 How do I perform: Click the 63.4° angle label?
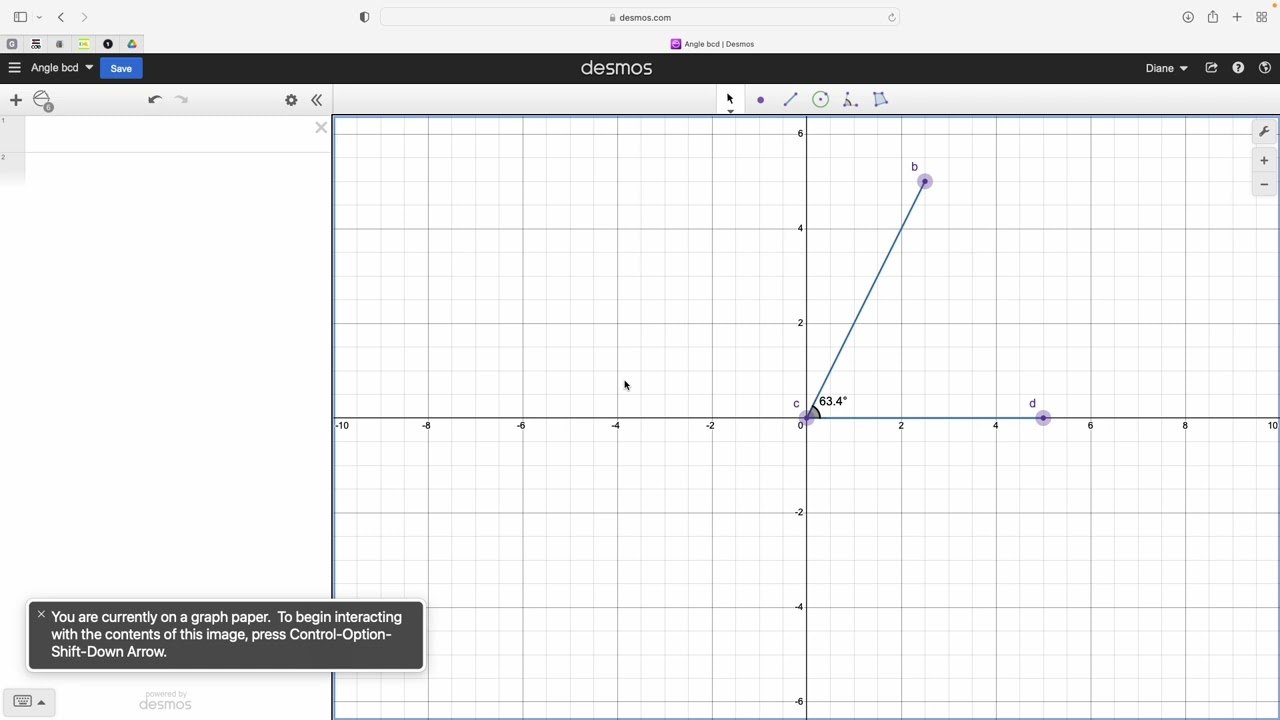click(833, 401)
